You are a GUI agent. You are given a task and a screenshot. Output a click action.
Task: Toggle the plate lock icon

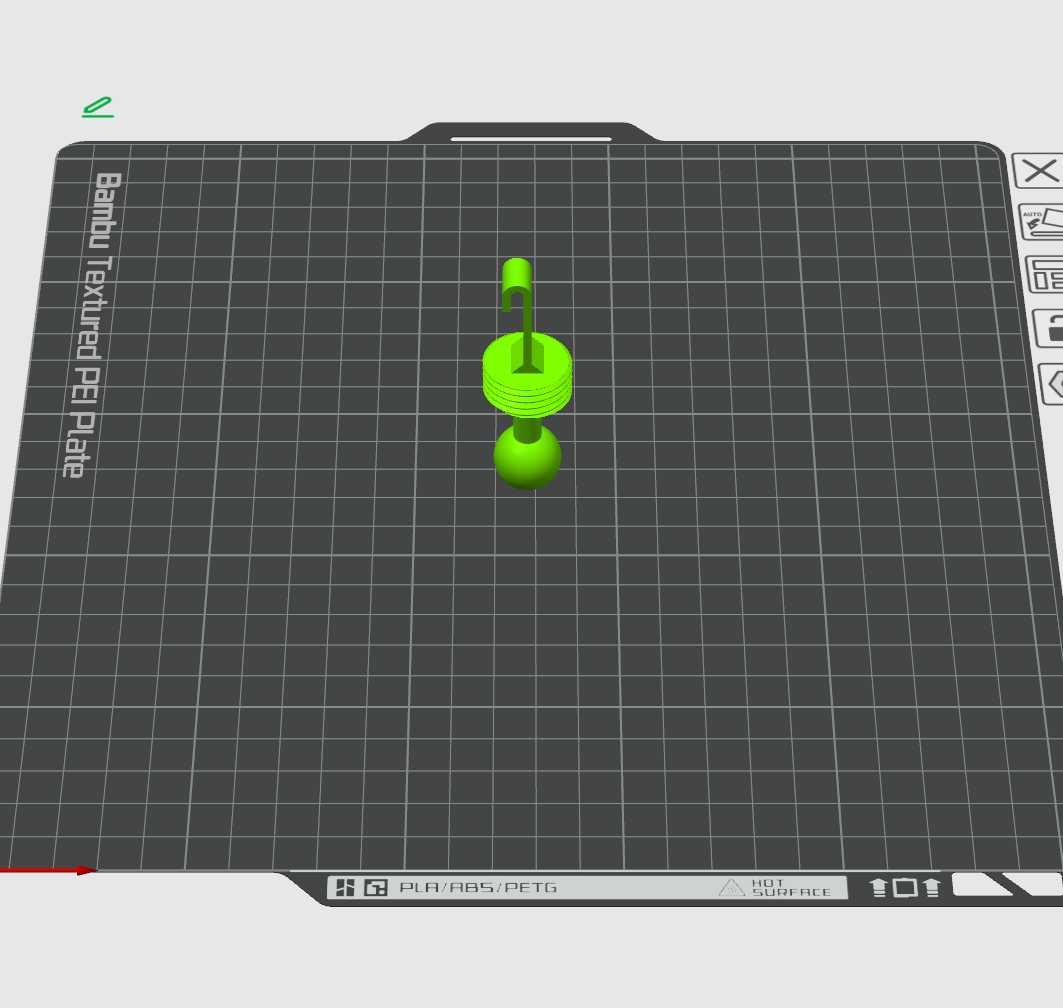[x=1049, y=328]
